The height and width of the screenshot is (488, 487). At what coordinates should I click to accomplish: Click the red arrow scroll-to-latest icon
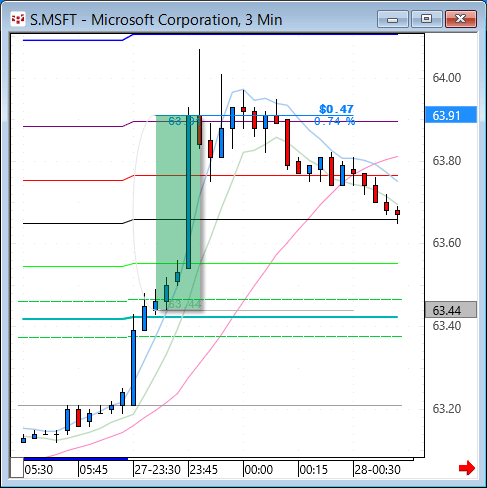[x=467, y=468]
